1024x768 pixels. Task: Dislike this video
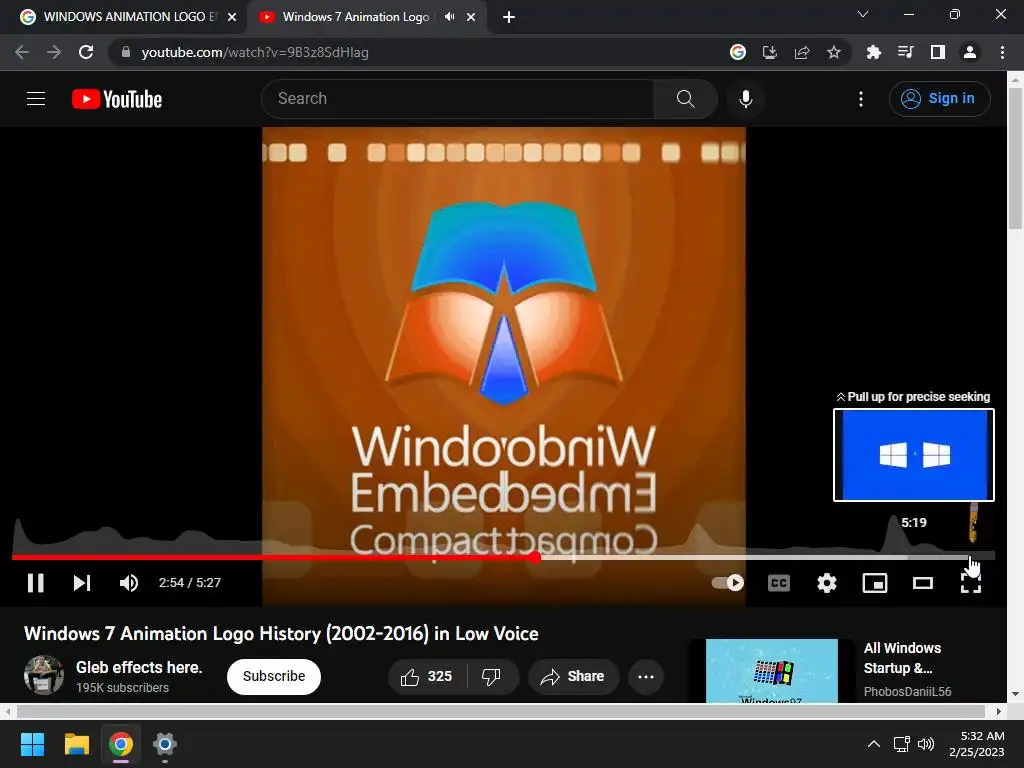click(492, 677)
